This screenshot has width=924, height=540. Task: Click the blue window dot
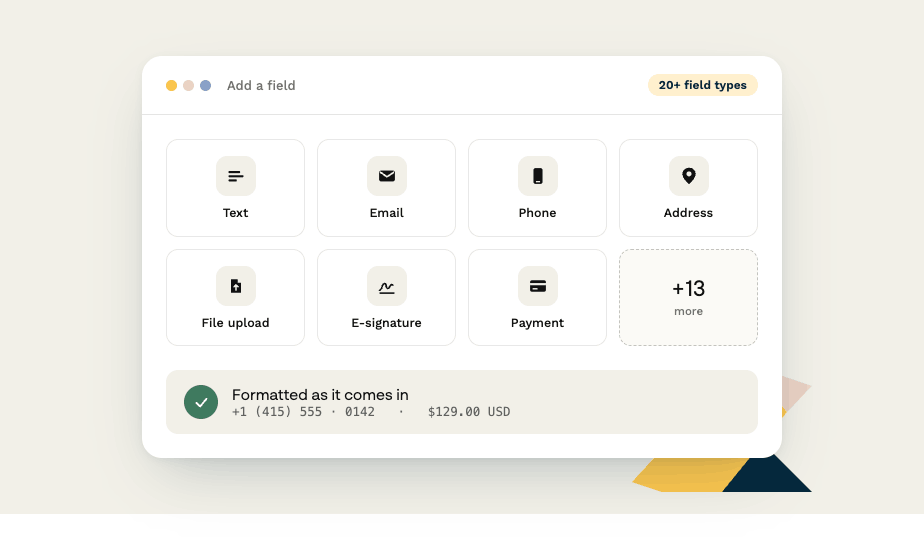[206, 85]
